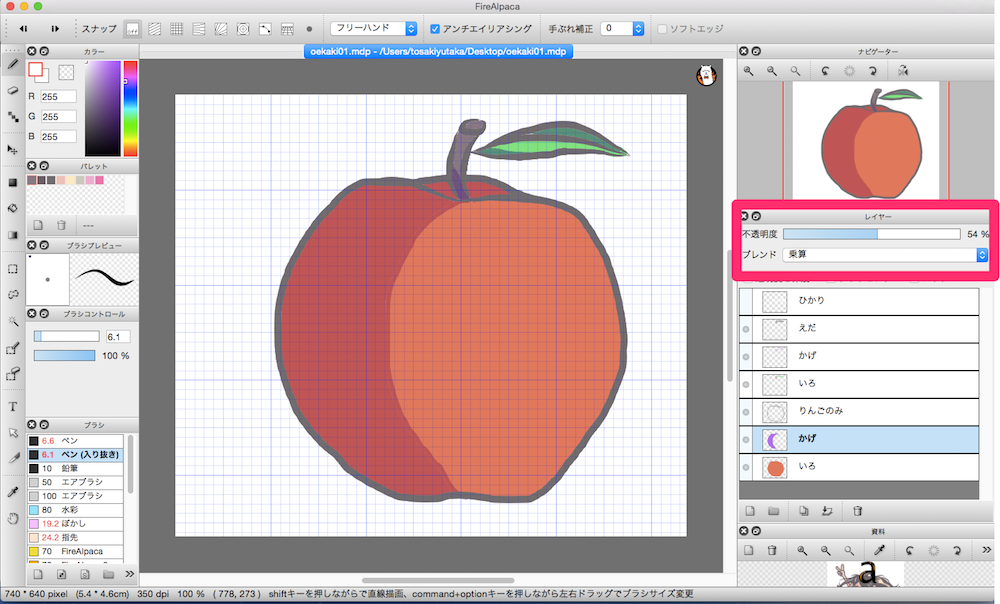
Task: Show more brush panel options chevron
Action: click(129, 574)
